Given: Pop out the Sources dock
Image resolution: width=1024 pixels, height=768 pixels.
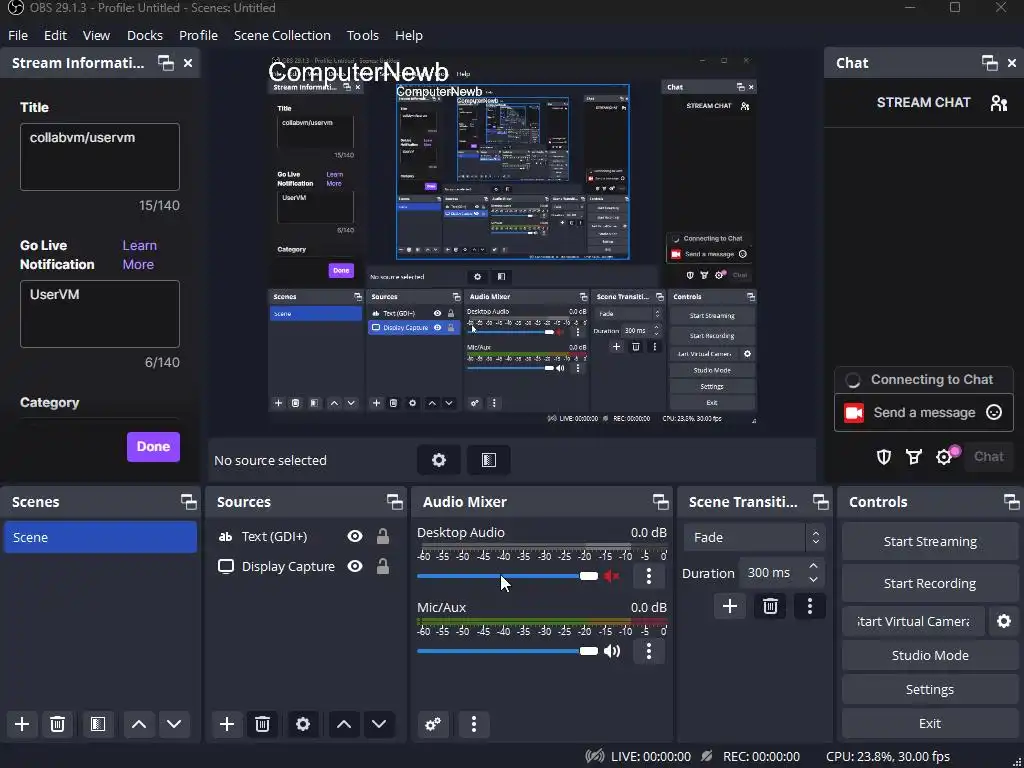Looking at the screenshot, I should click(394, 502).
